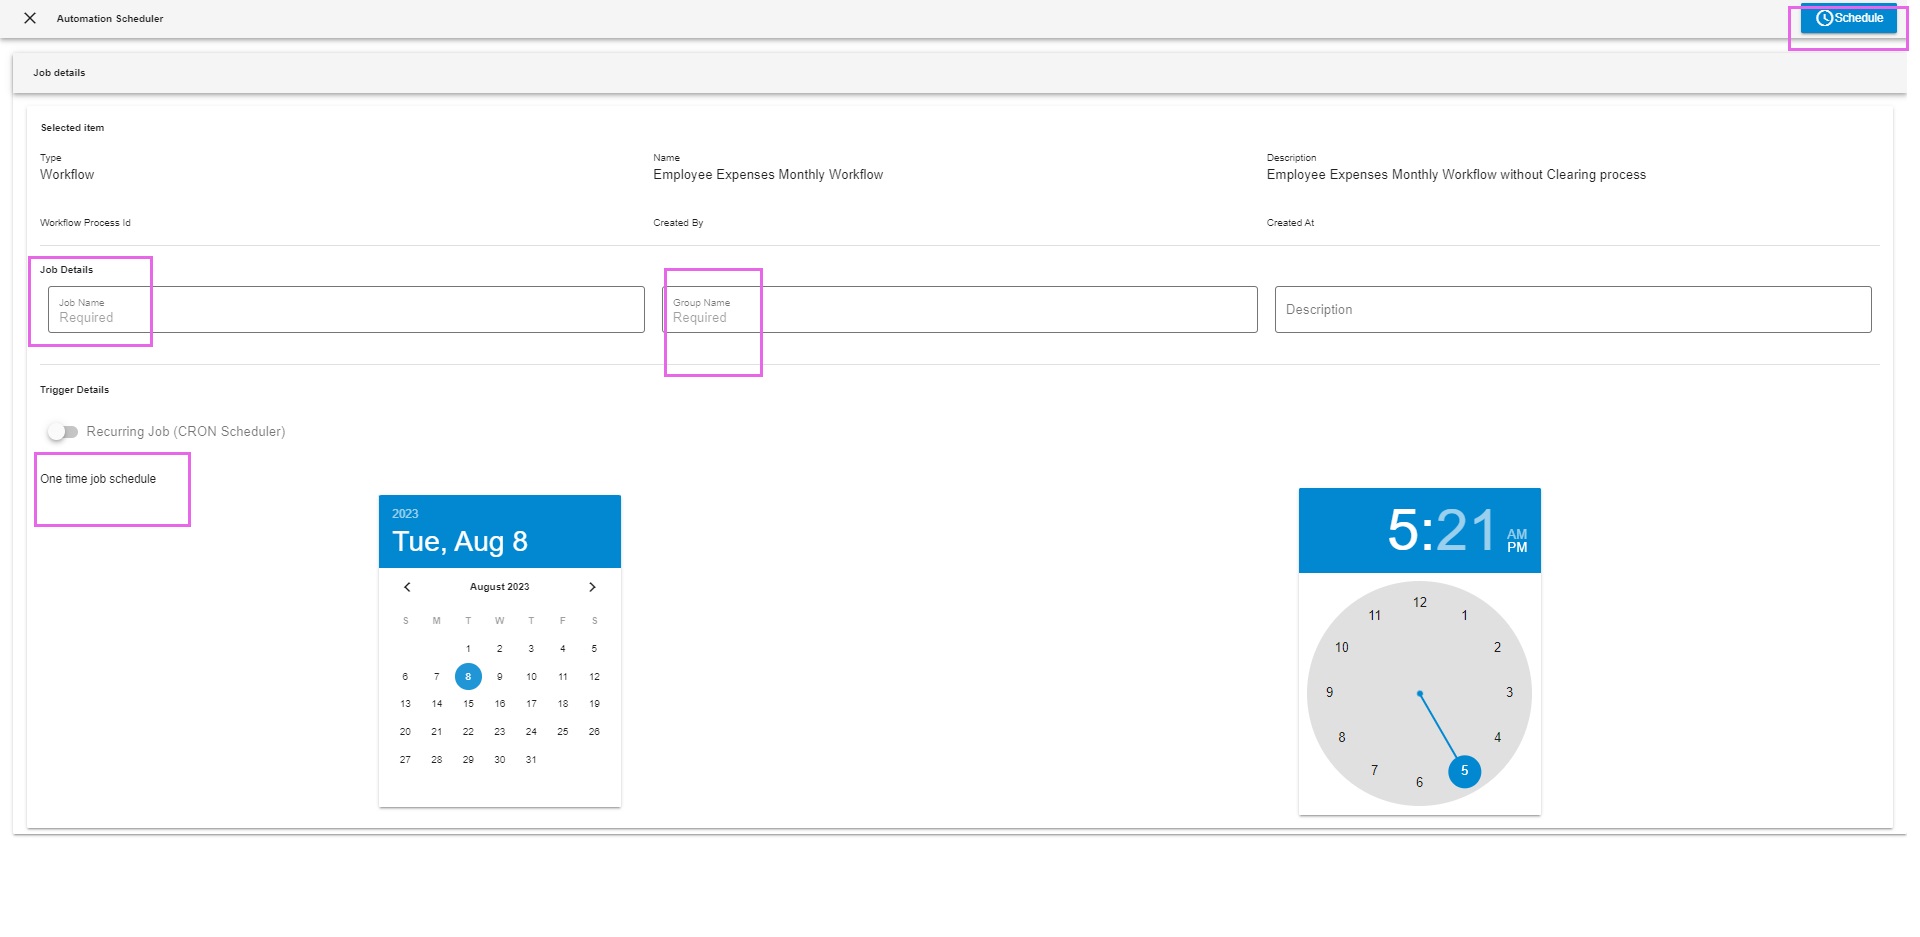Click the Tue, Aug 8 date header
This screenshot has height=937, width=1920.
click(460, 542)
